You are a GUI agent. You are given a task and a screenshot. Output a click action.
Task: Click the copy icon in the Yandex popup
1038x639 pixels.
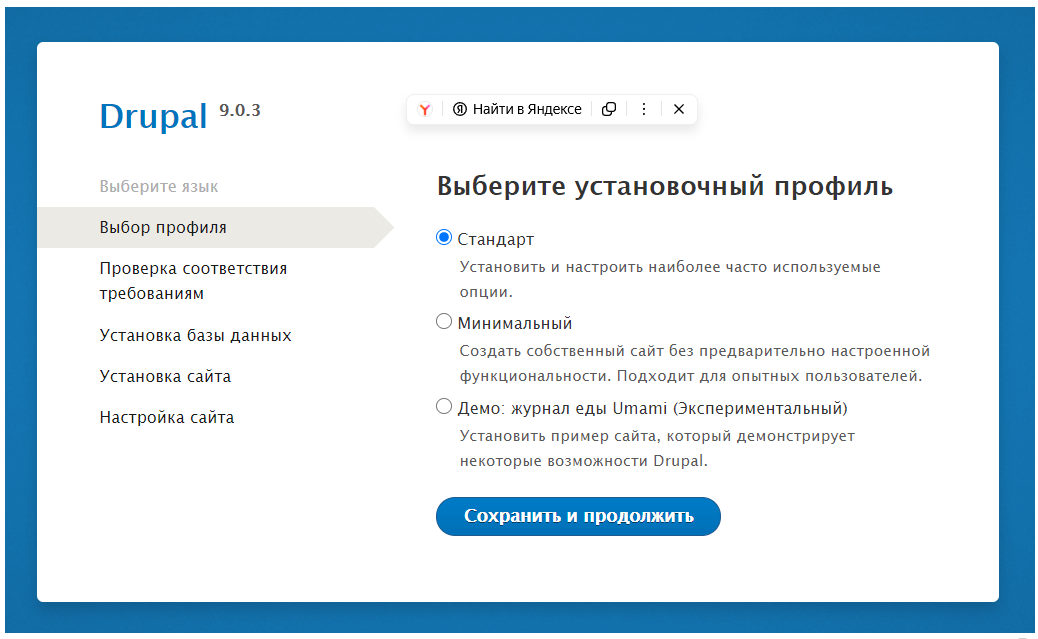pyautogui.click(x=609, y=109)
